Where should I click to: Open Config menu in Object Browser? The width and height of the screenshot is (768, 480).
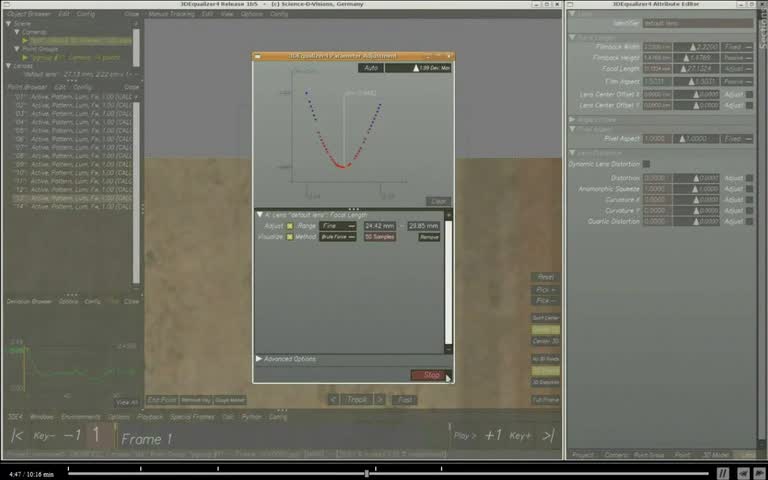(86, 14)
